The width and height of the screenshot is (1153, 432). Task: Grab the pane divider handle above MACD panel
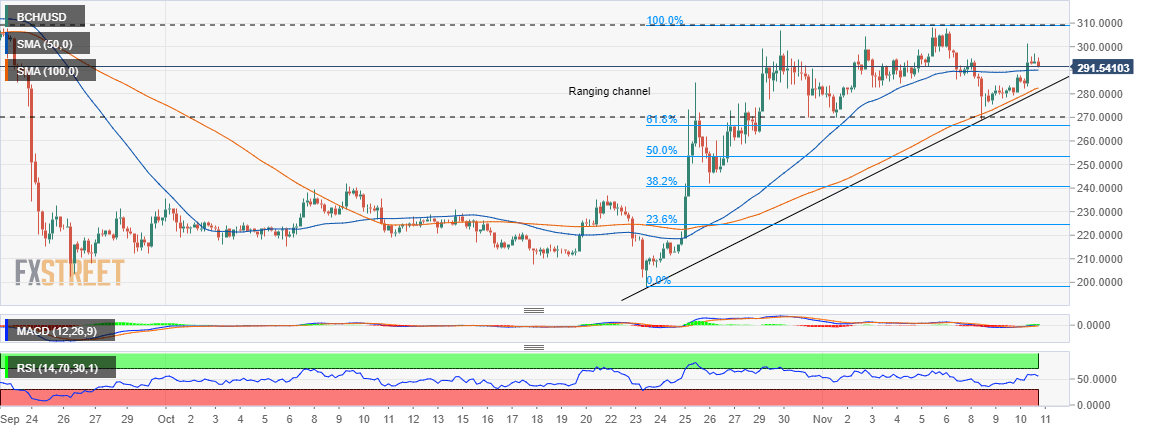point(534,310)
